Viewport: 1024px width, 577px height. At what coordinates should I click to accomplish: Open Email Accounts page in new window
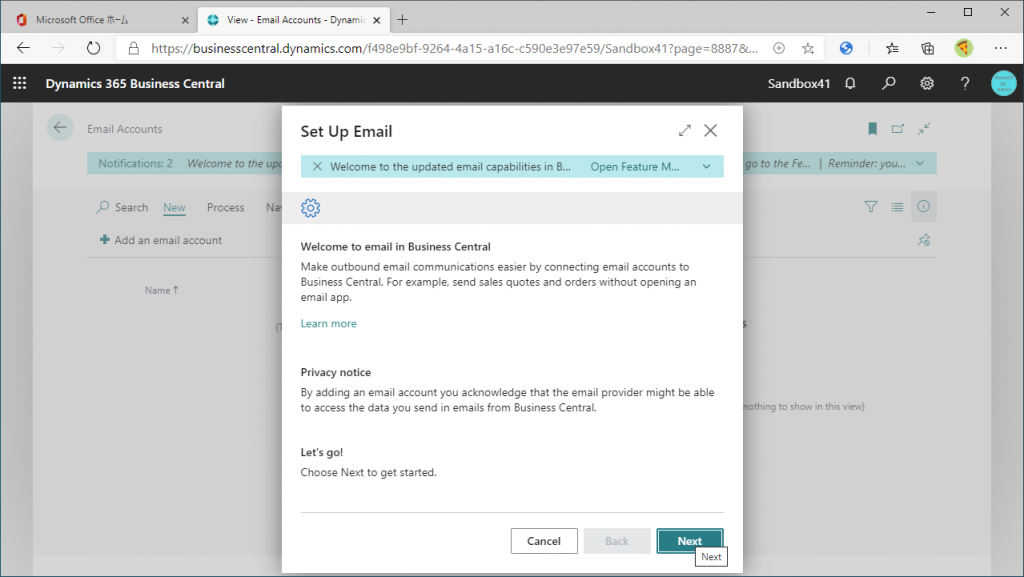tap(898, 129)
